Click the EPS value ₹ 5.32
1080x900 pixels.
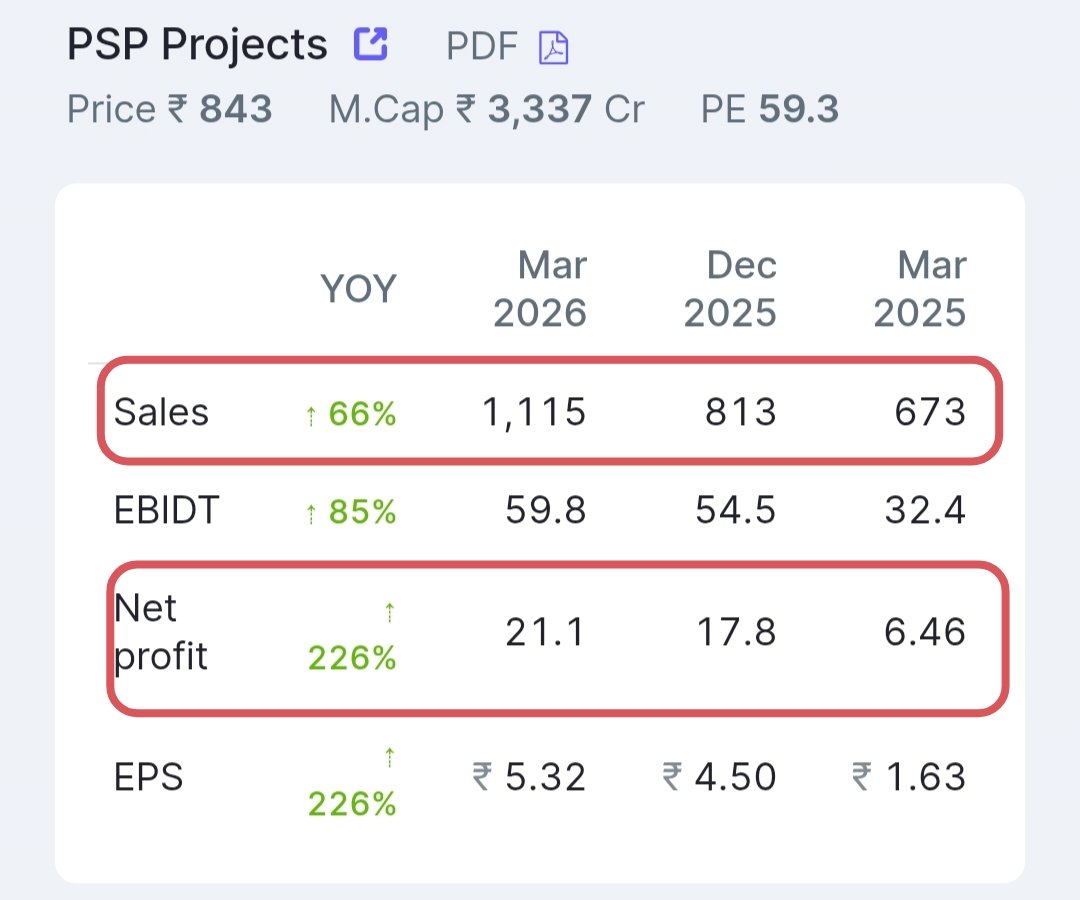pyautogui.click(x=529, y=777)
